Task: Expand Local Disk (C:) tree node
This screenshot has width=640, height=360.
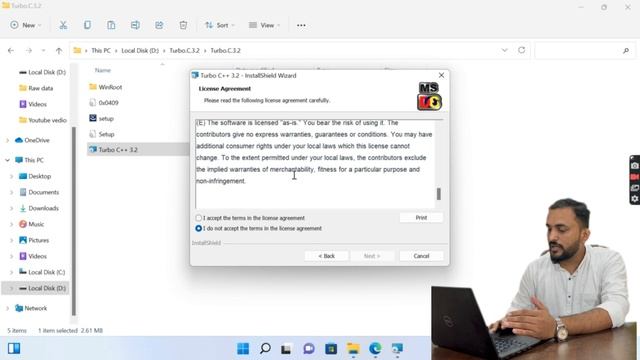Action: pos(11,272)
